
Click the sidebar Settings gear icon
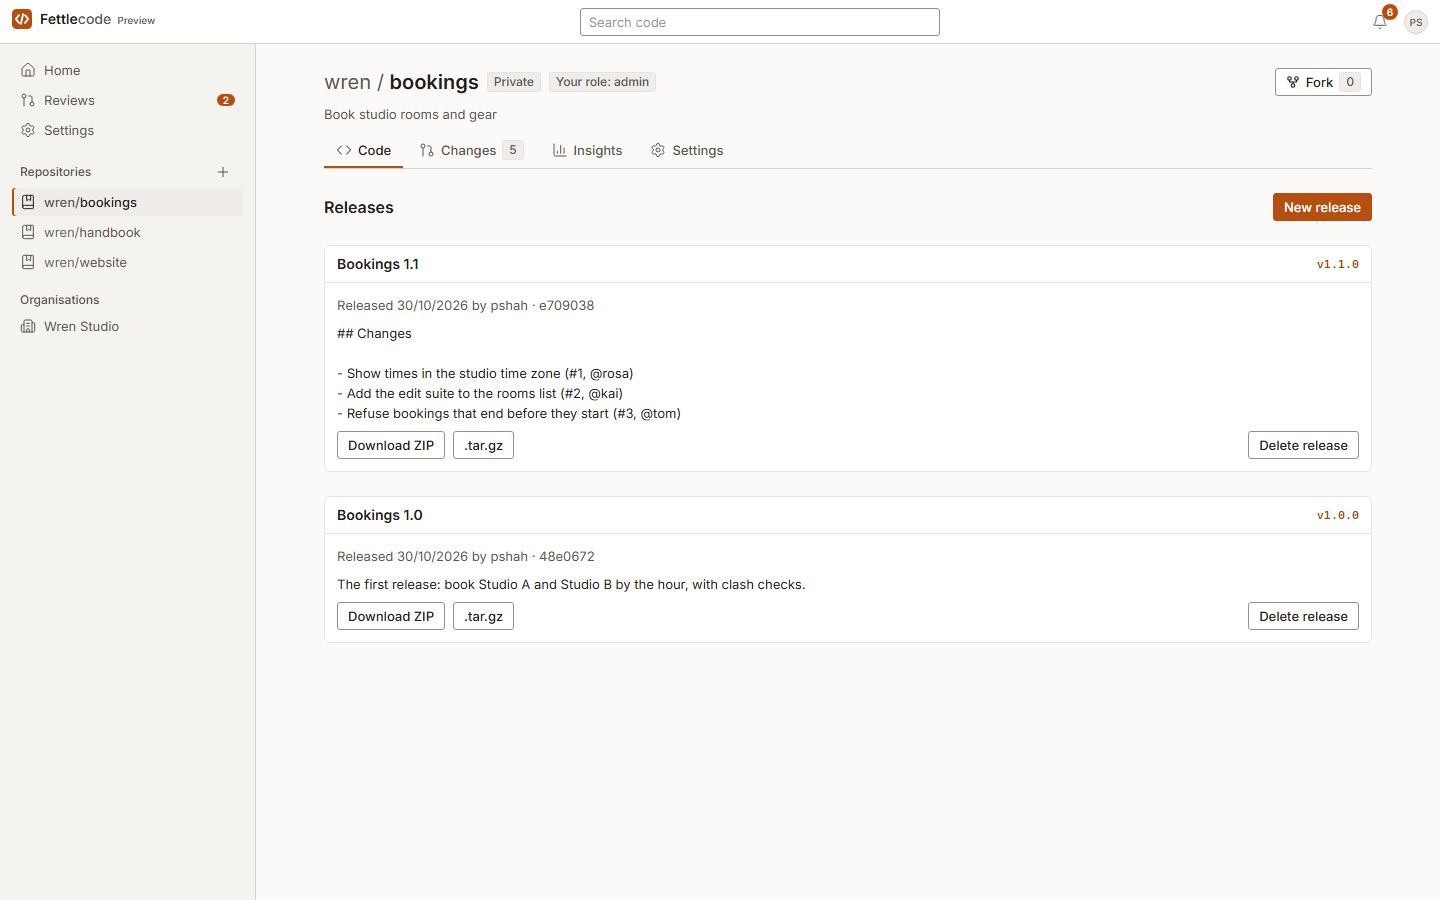pyautogui.click(x=28, y=130)
